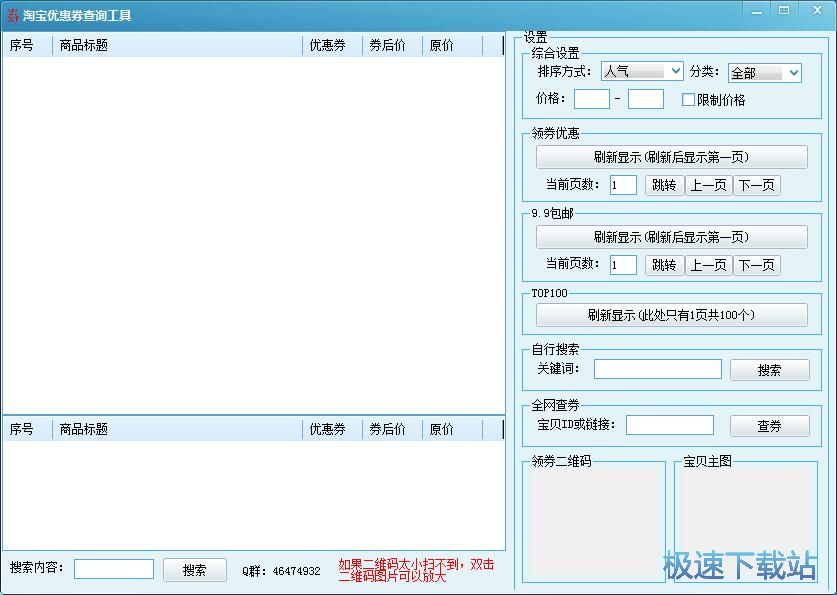The height and width of the screenshot is (595, 837).
Task: Go to 上一页 in 9.9包邮
Action: 708,265
